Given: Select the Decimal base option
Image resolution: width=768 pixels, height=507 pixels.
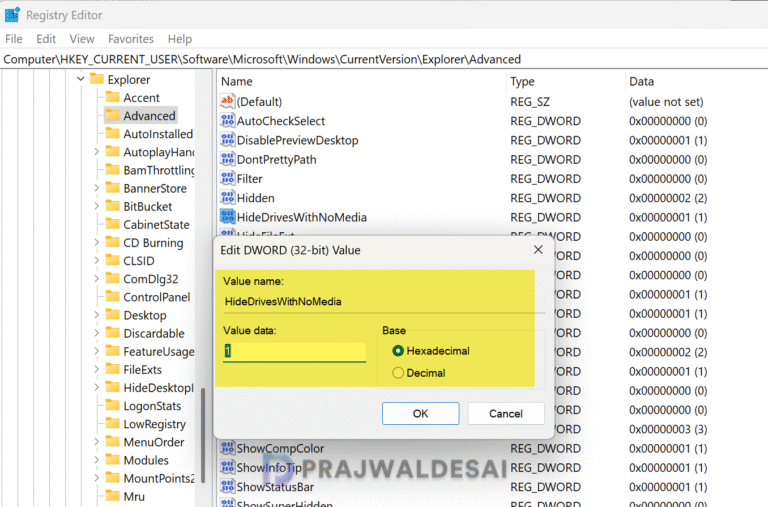Looking at the screenshot, I should [x=398, y=373].
